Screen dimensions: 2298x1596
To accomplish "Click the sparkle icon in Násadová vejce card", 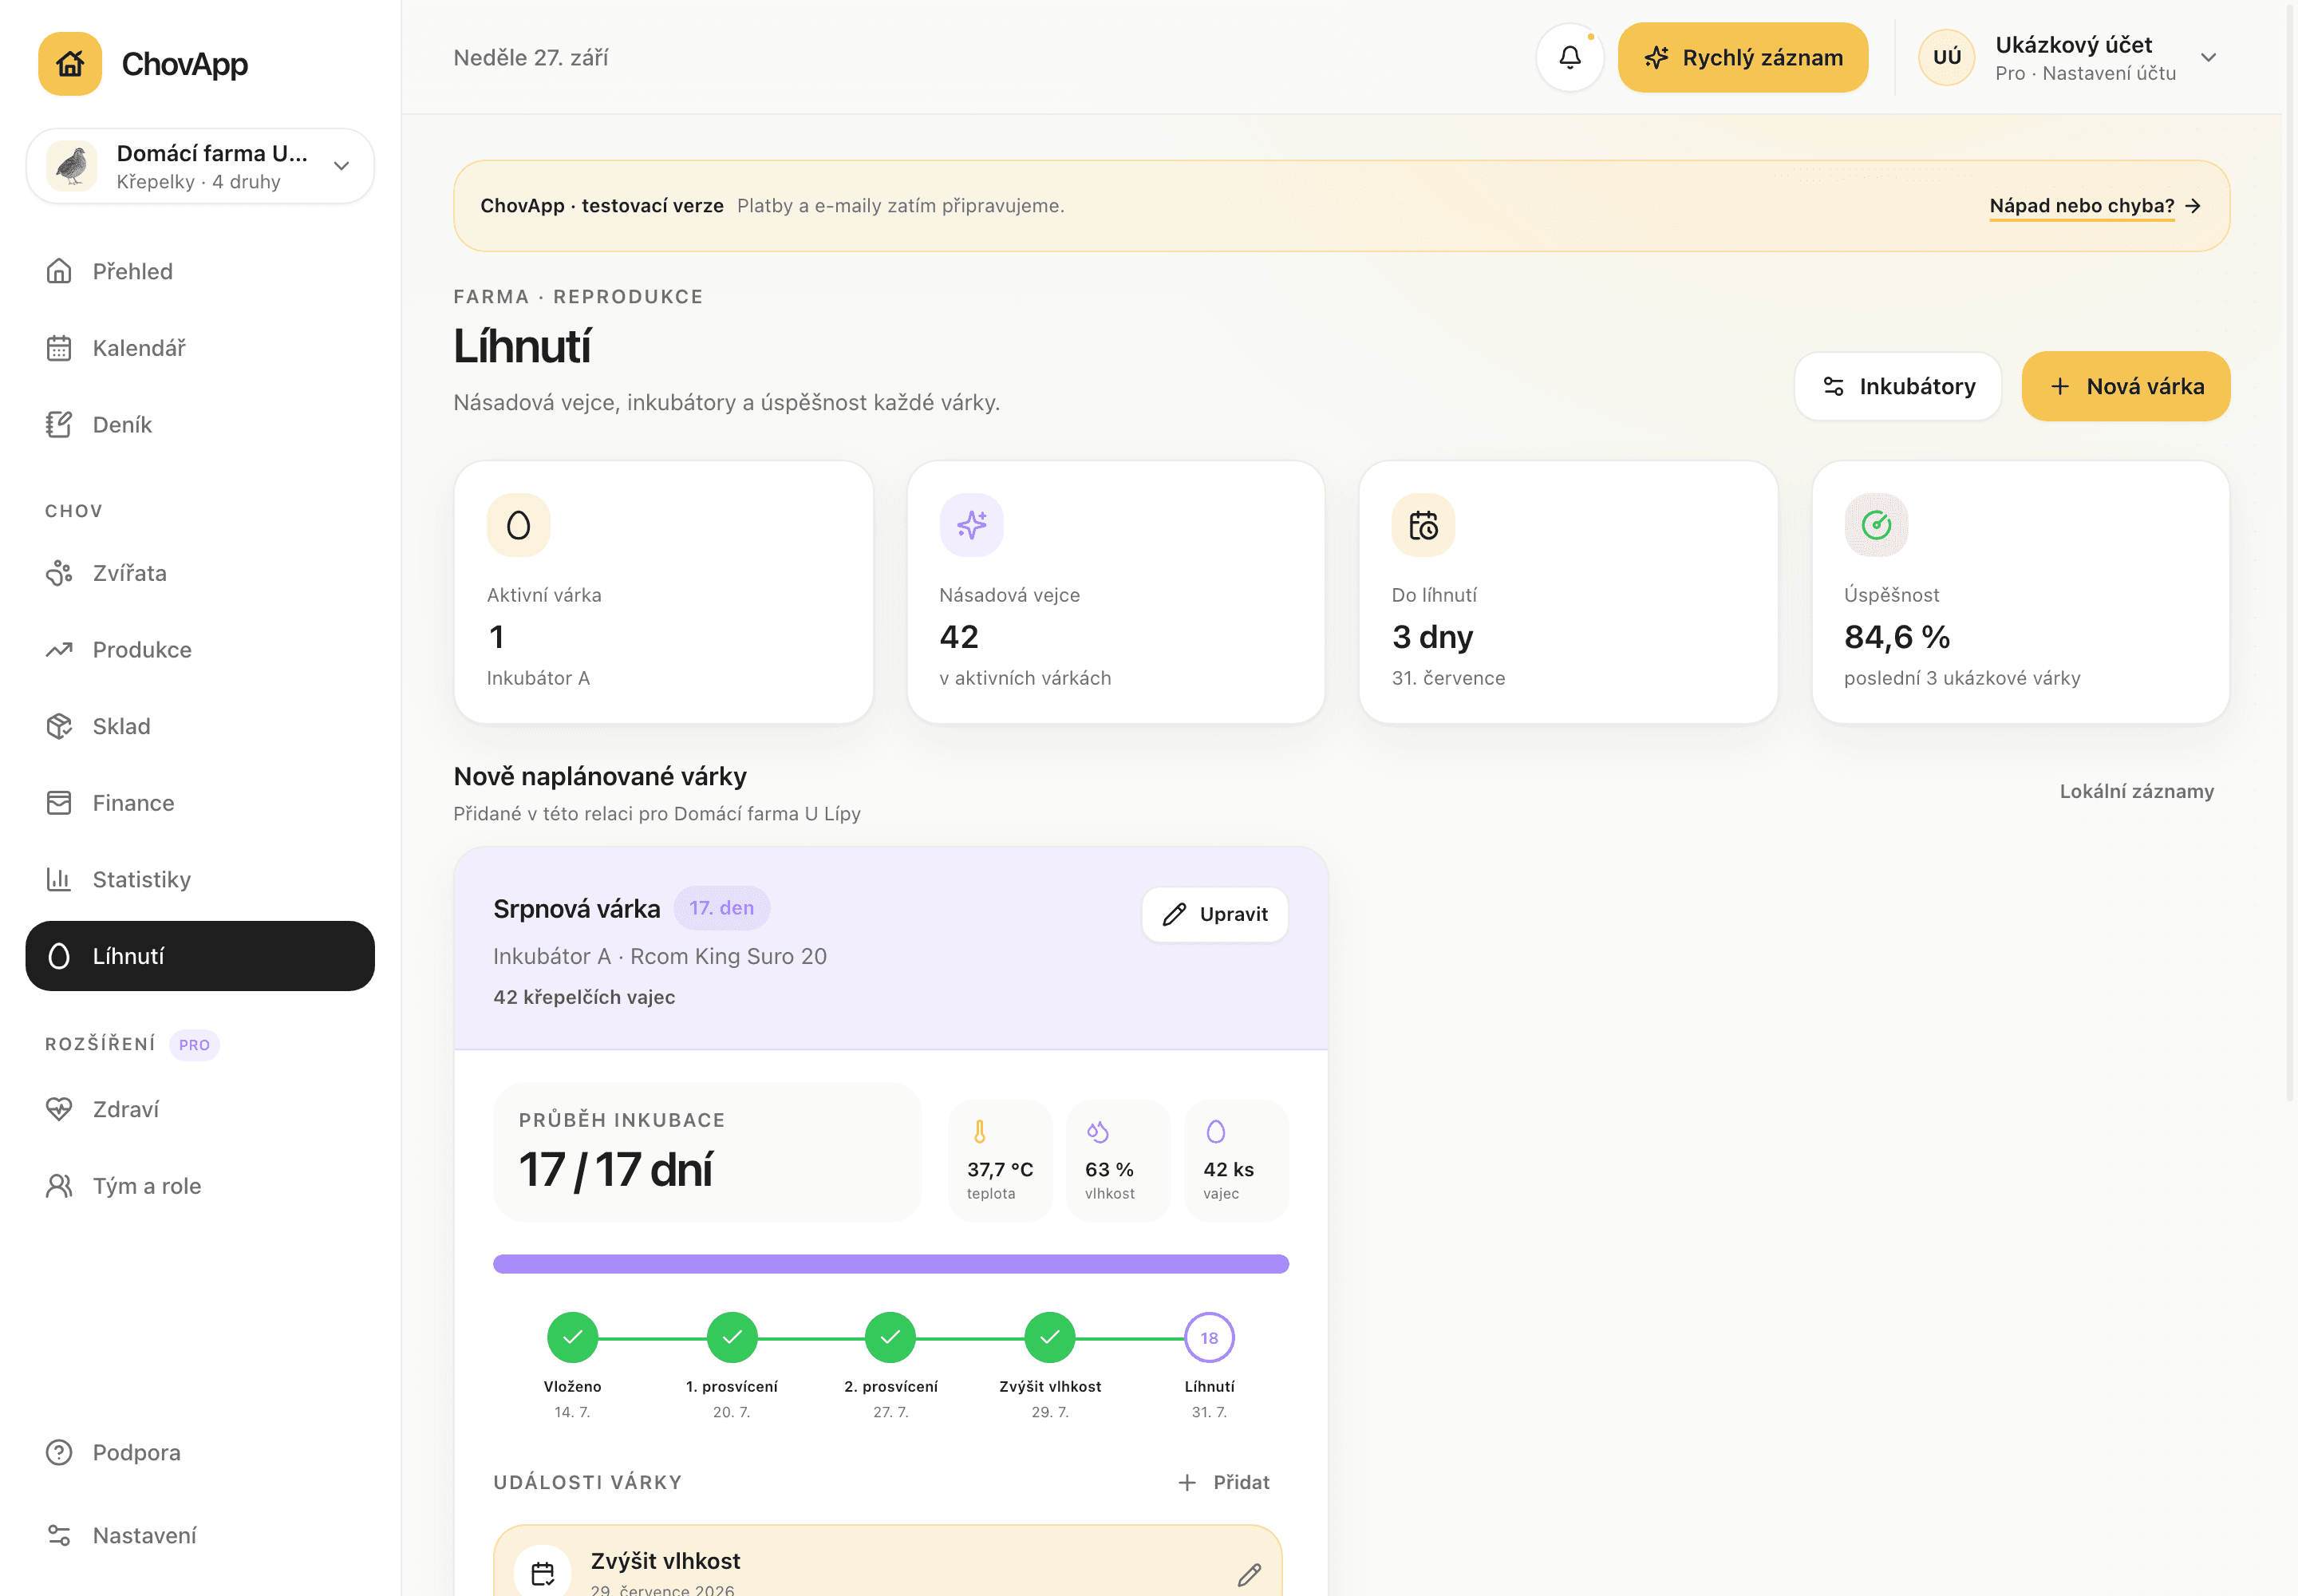I will coord(971,525).
